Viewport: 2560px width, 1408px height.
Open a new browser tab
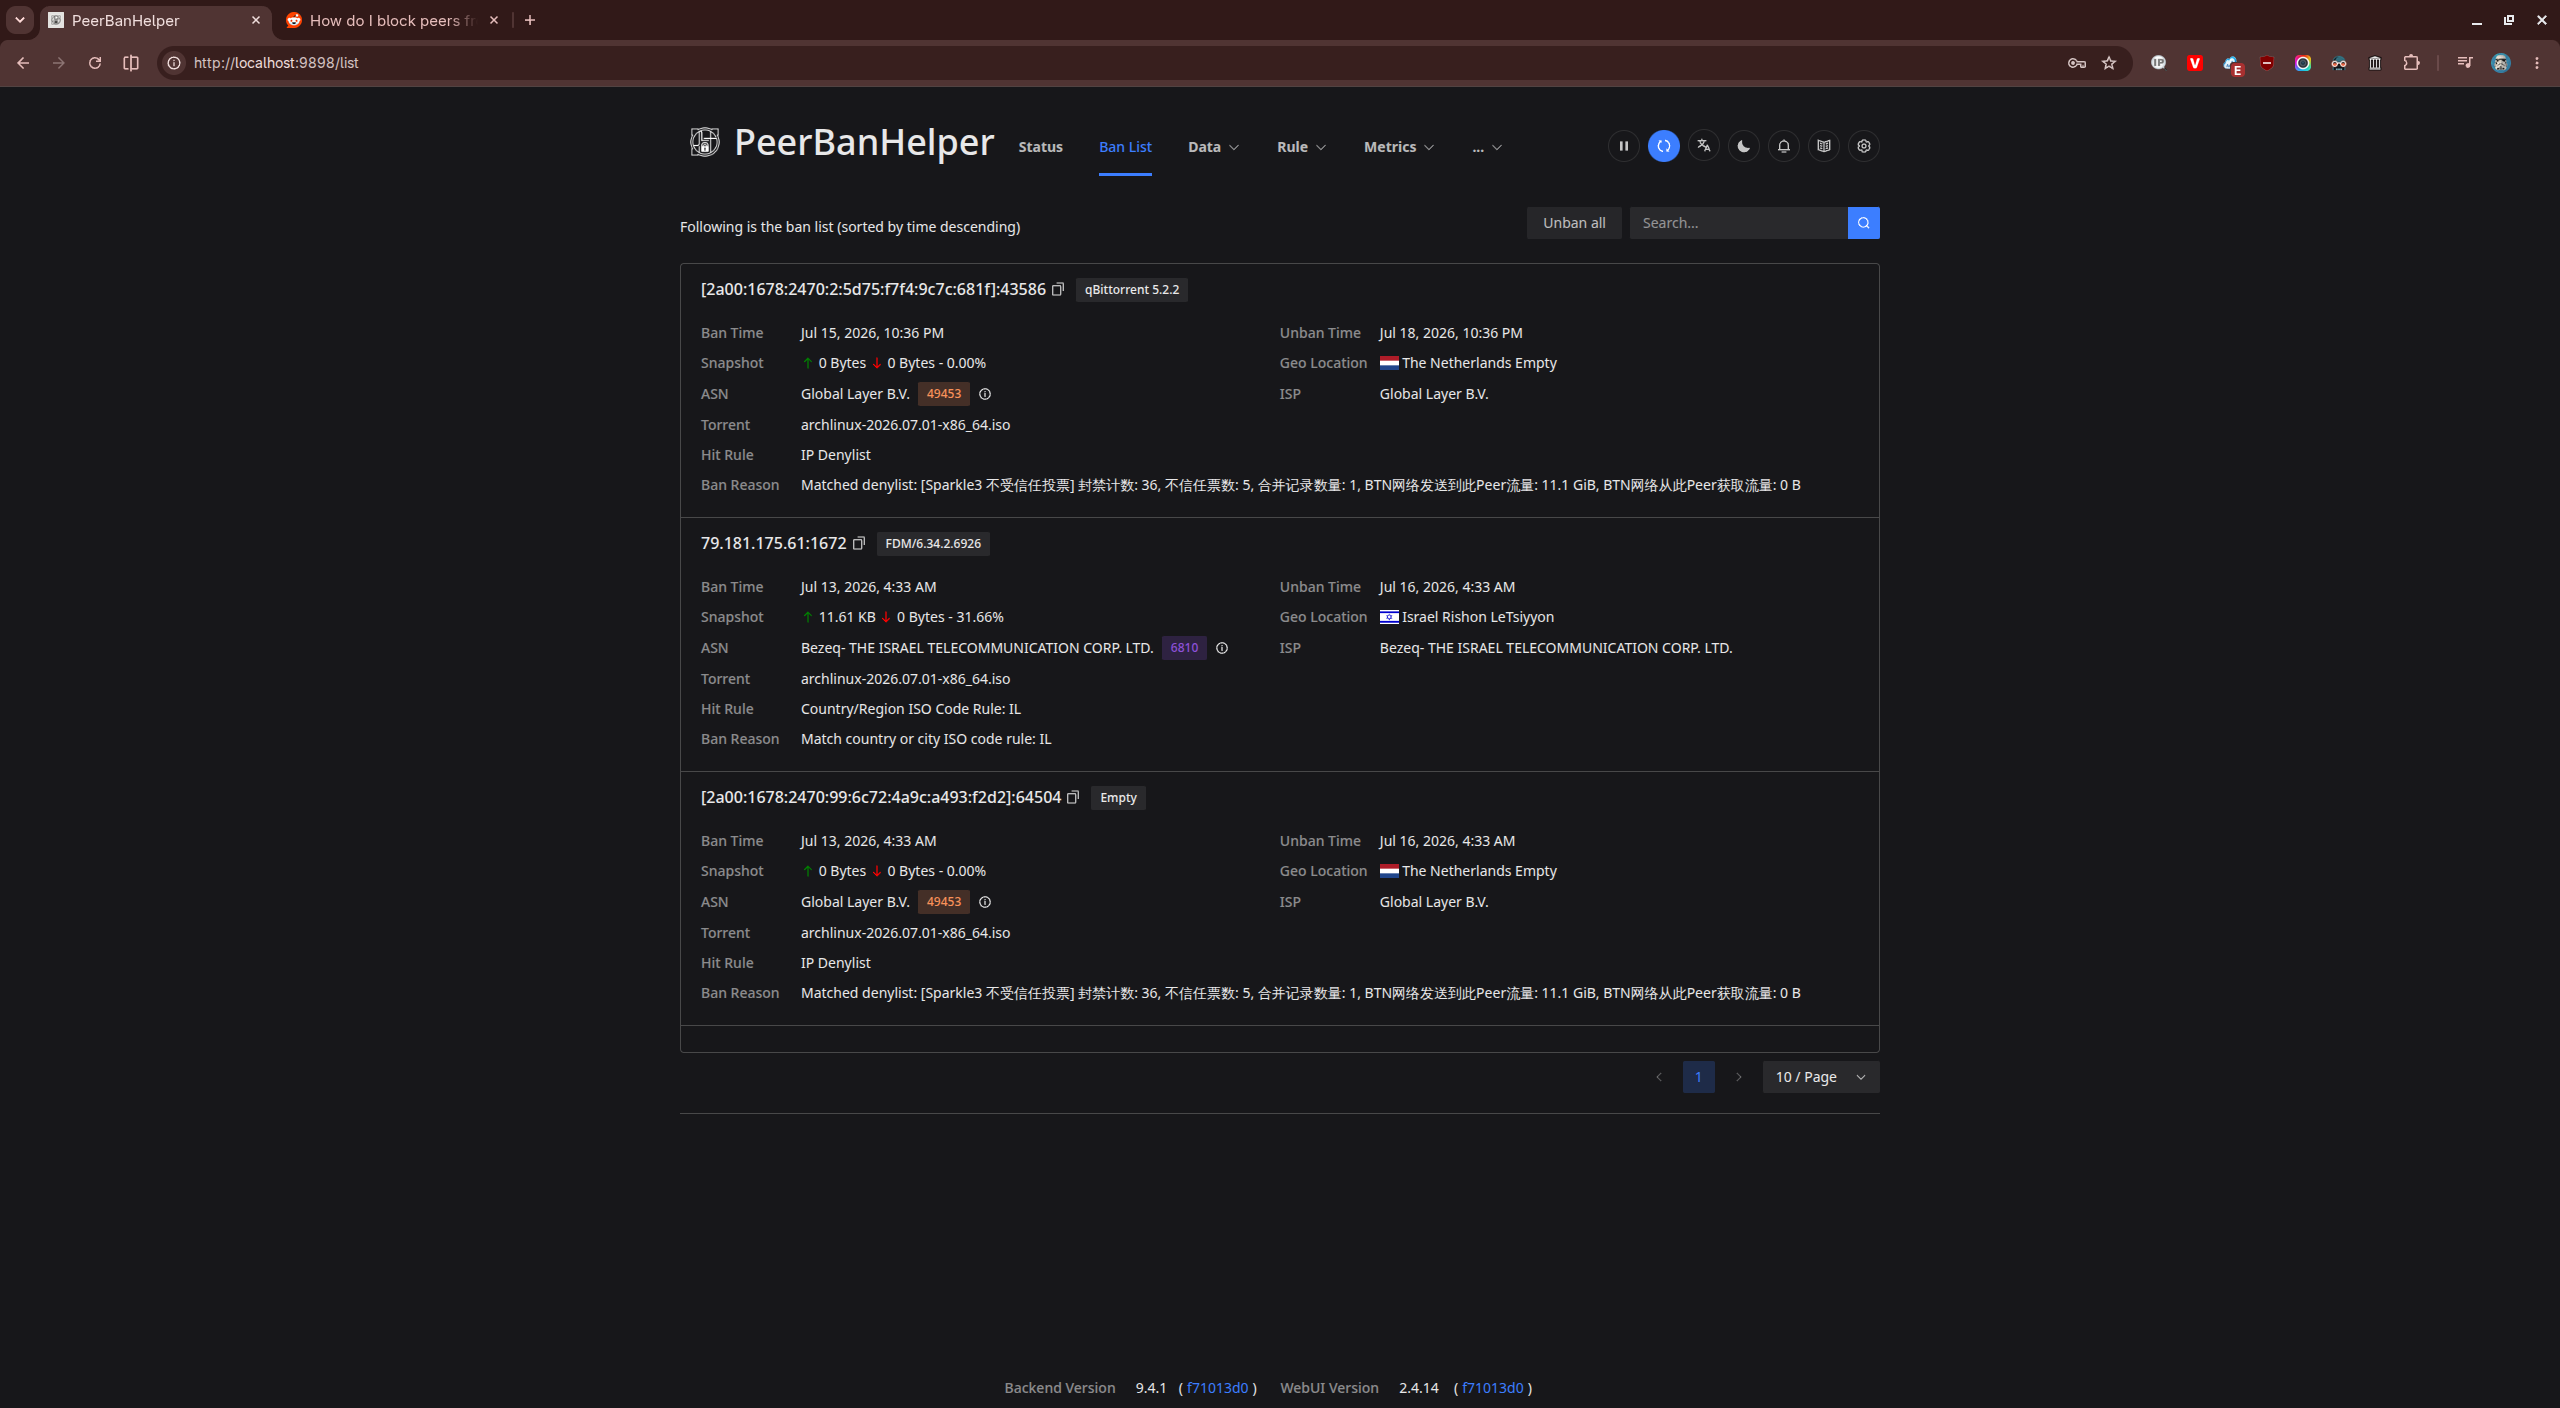pyautogui.click(x=530, y=20)
